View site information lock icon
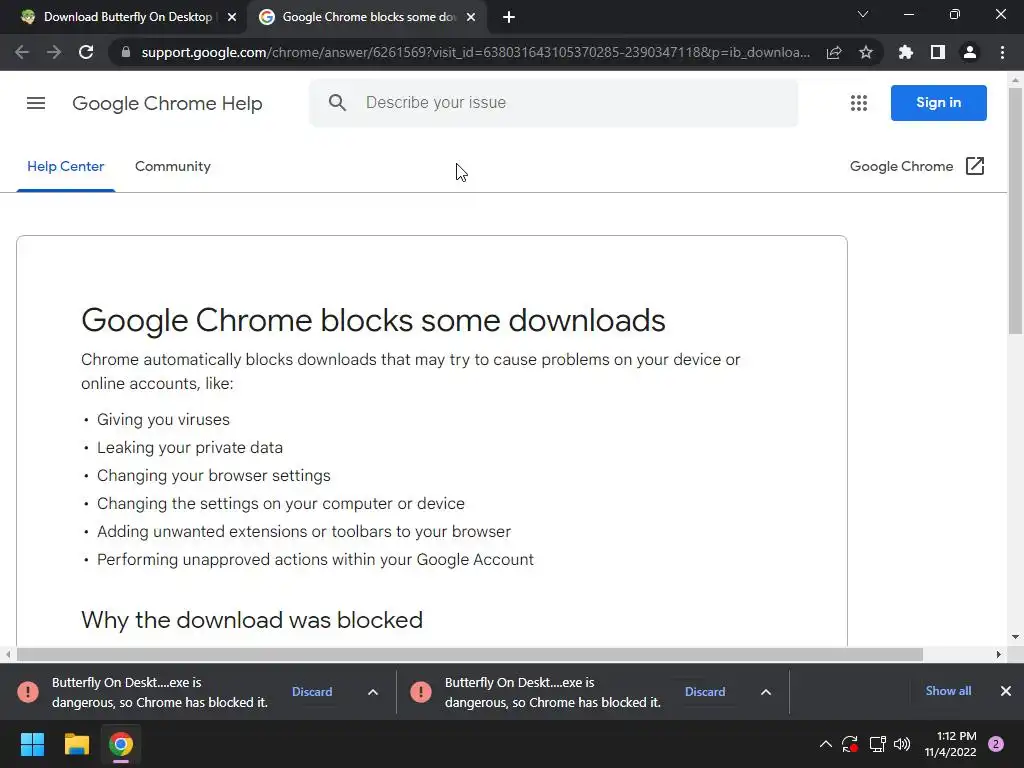Image resolution: width=1024 pixels, height=768 pixels. click(x=126, y=52)
